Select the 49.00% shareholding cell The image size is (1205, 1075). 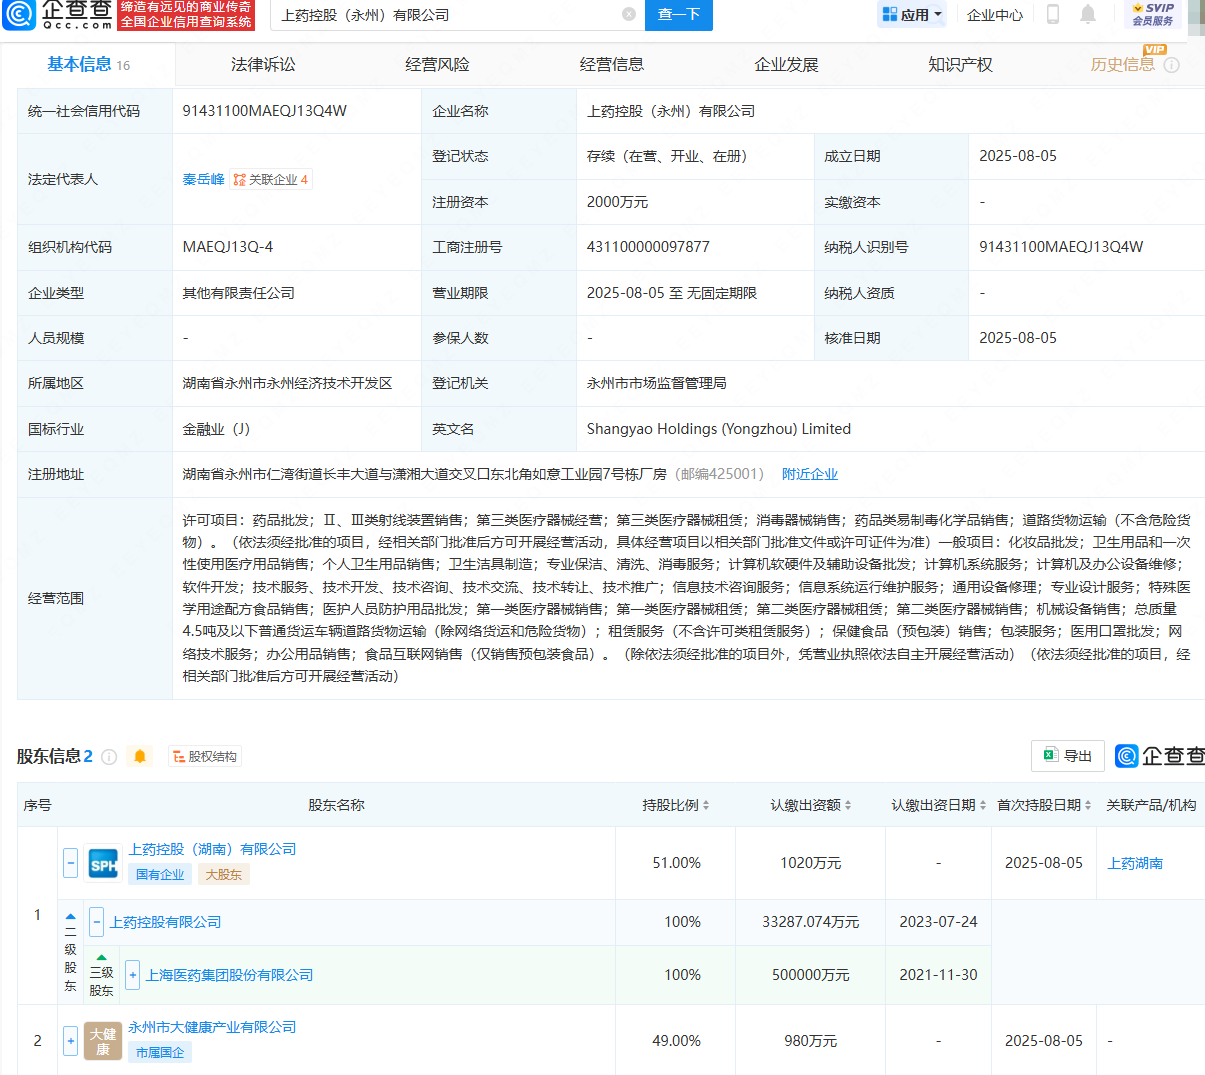[x=676, y=1041]
